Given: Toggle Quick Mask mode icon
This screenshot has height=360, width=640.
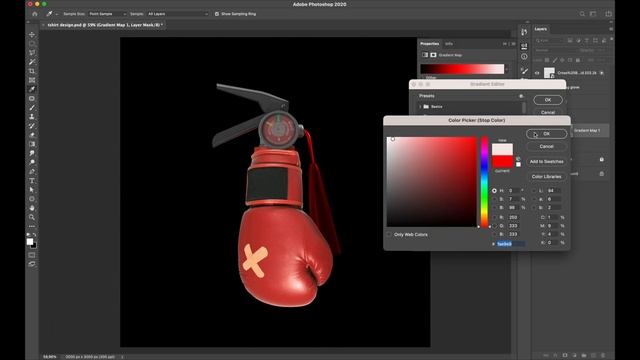Looking at the screenshot, I should (32, 255).
